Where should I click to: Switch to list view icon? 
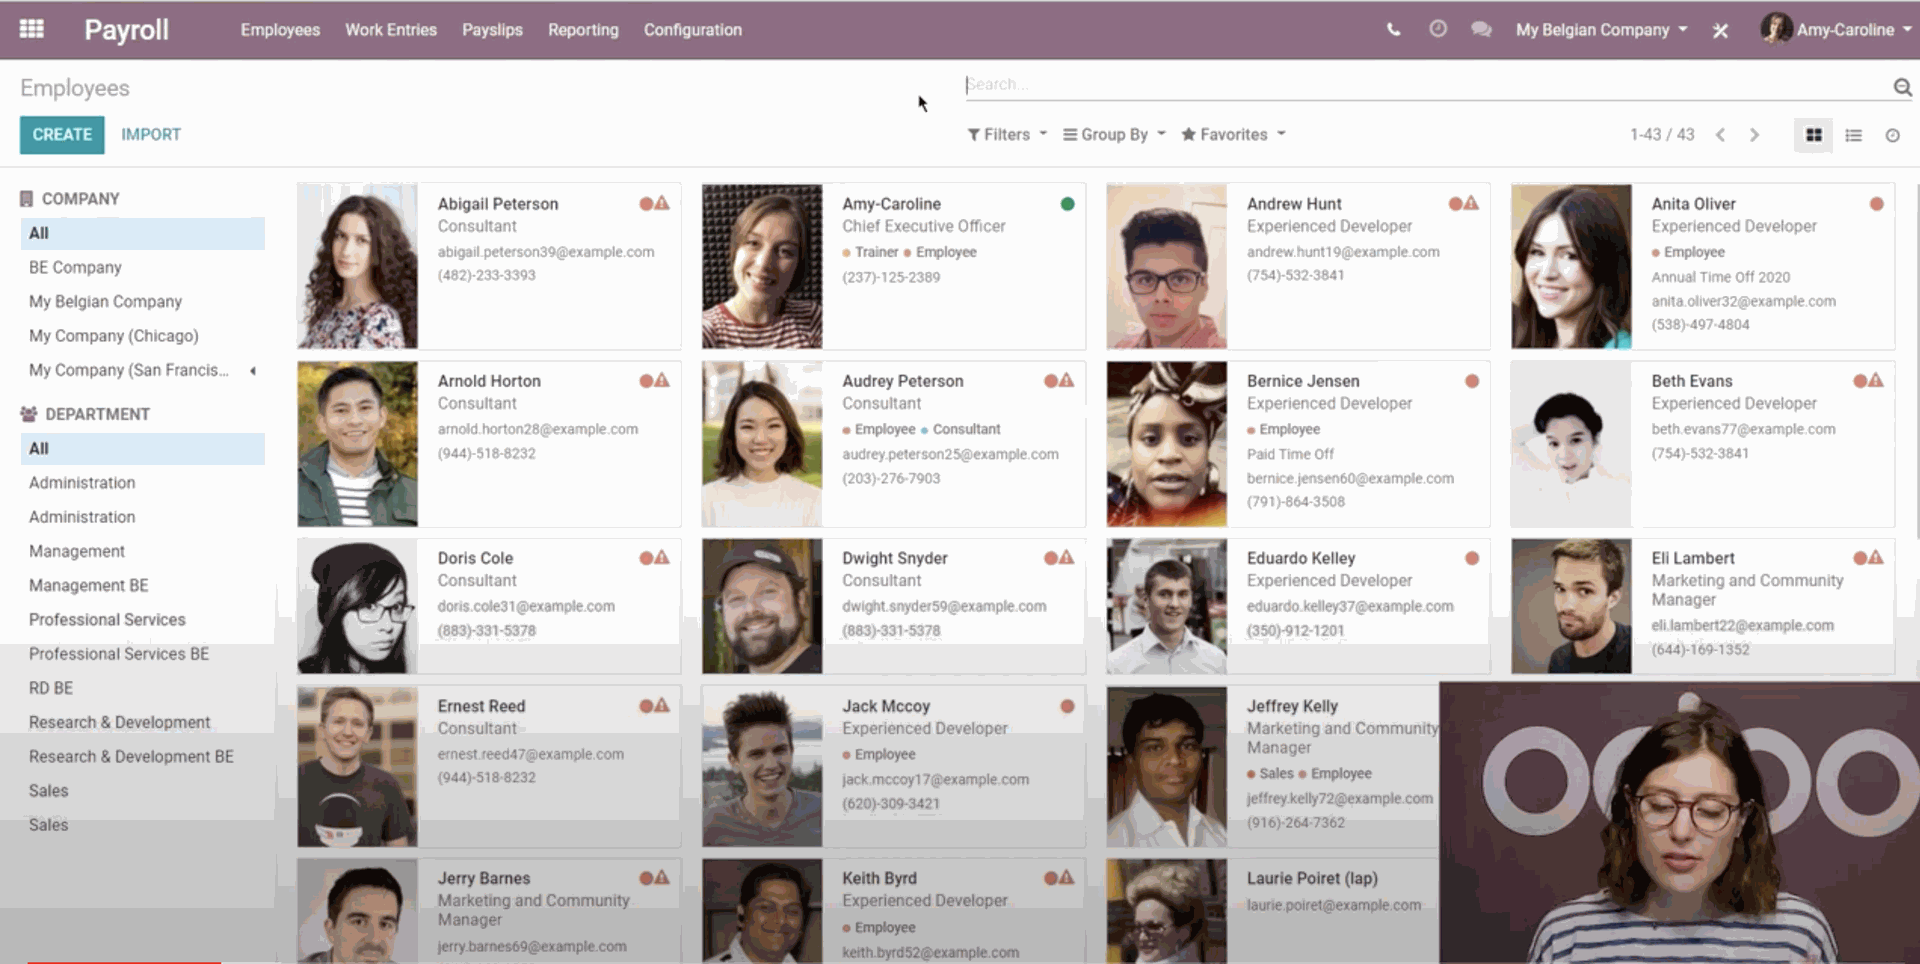coord(1853,135)
